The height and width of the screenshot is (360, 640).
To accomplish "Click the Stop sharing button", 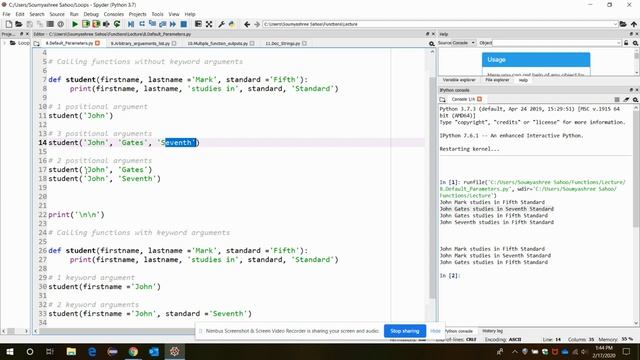I will (x=404, y=331).
